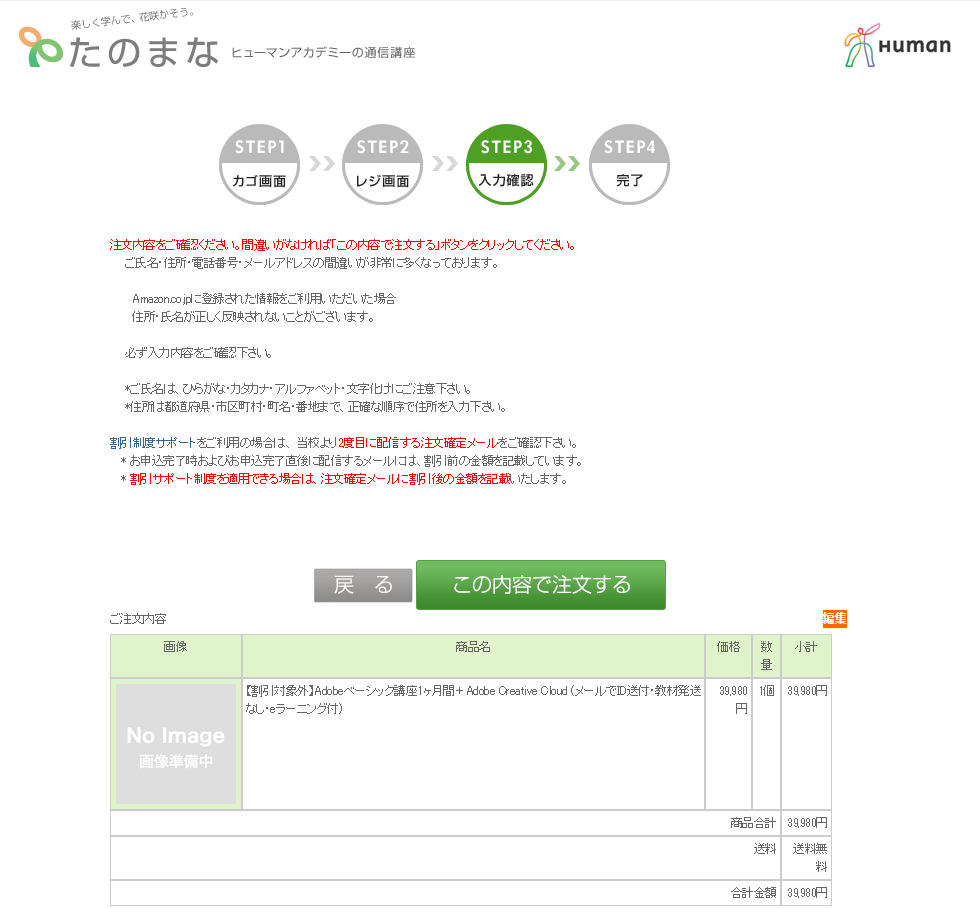The width and height of the screenshot is (980, 909).
Task: Confirm order with この内容で注文する button
Action: click(x=541, y=585)
